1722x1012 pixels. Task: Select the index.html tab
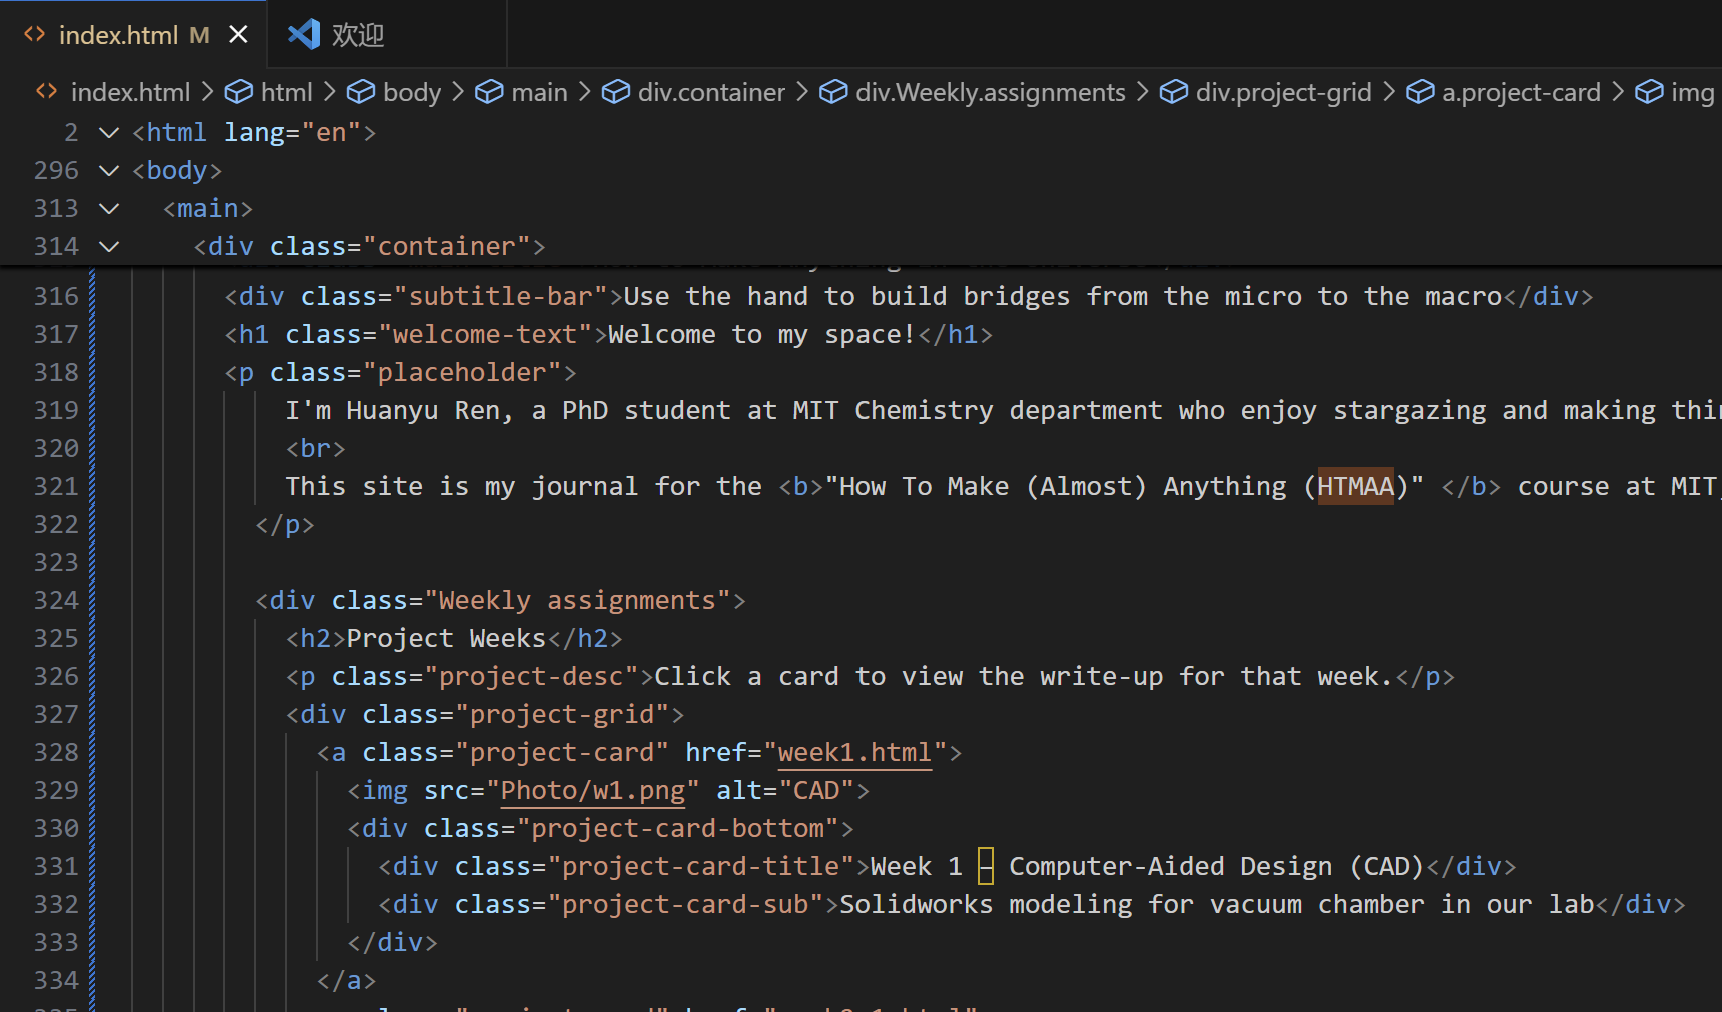[118, 35]
